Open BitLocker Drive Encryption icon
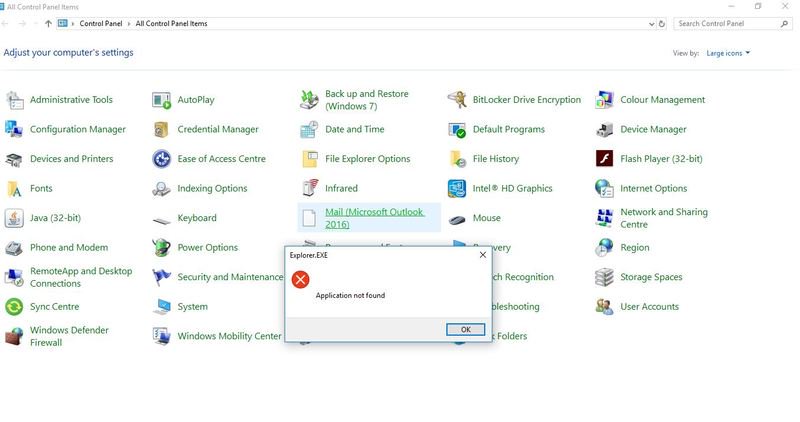 [457, 100]
